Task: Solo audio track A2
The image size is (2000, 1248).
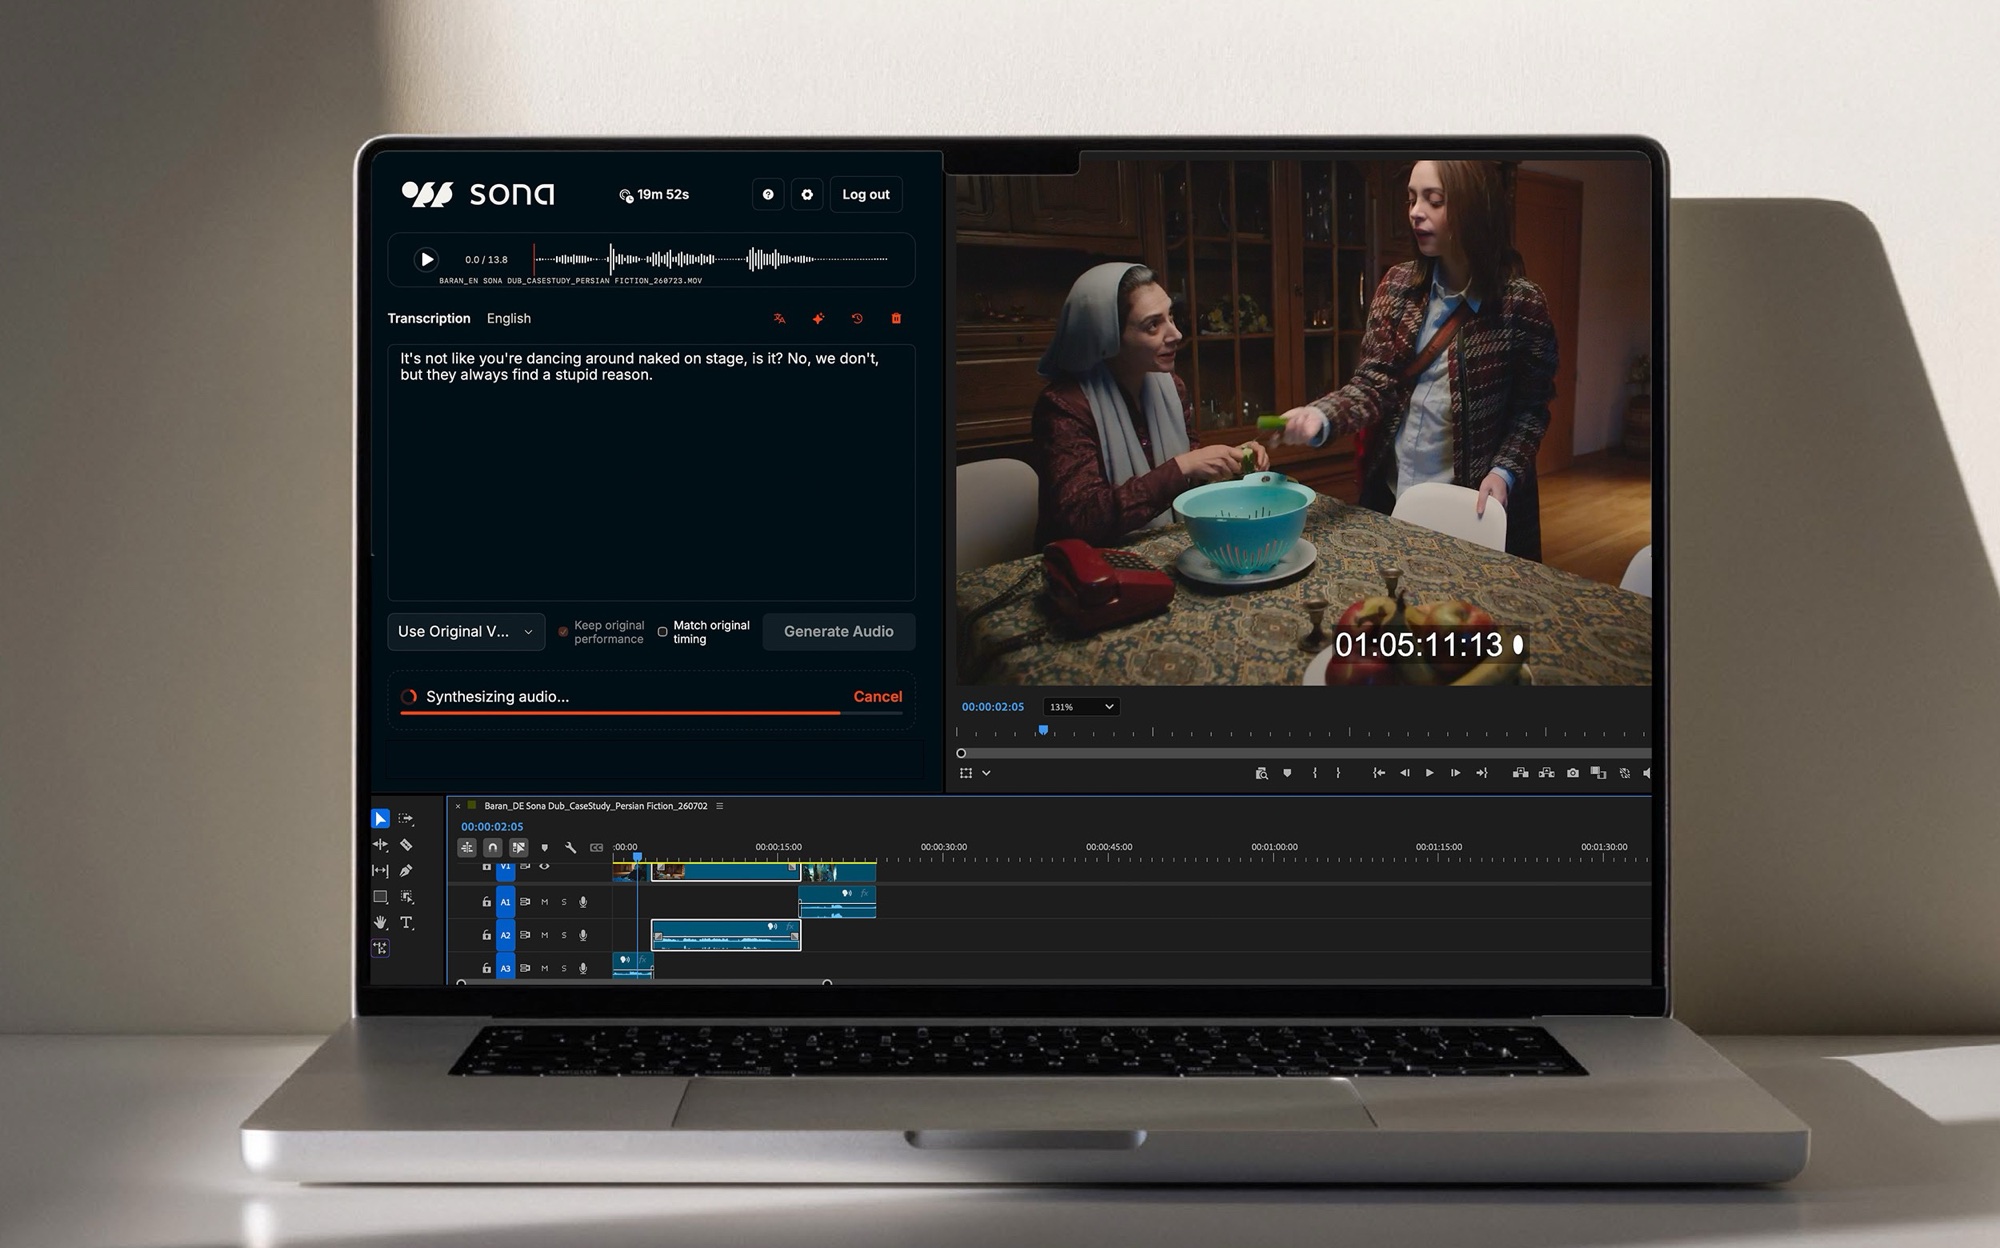Action: (564, 936)
